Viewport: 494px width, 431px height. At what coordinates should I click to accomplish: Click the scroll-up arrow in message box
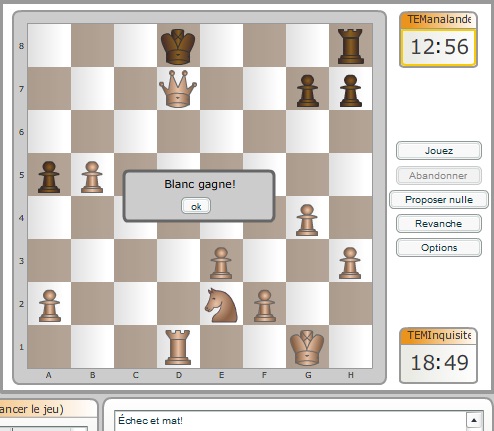(x=474, y=420)
